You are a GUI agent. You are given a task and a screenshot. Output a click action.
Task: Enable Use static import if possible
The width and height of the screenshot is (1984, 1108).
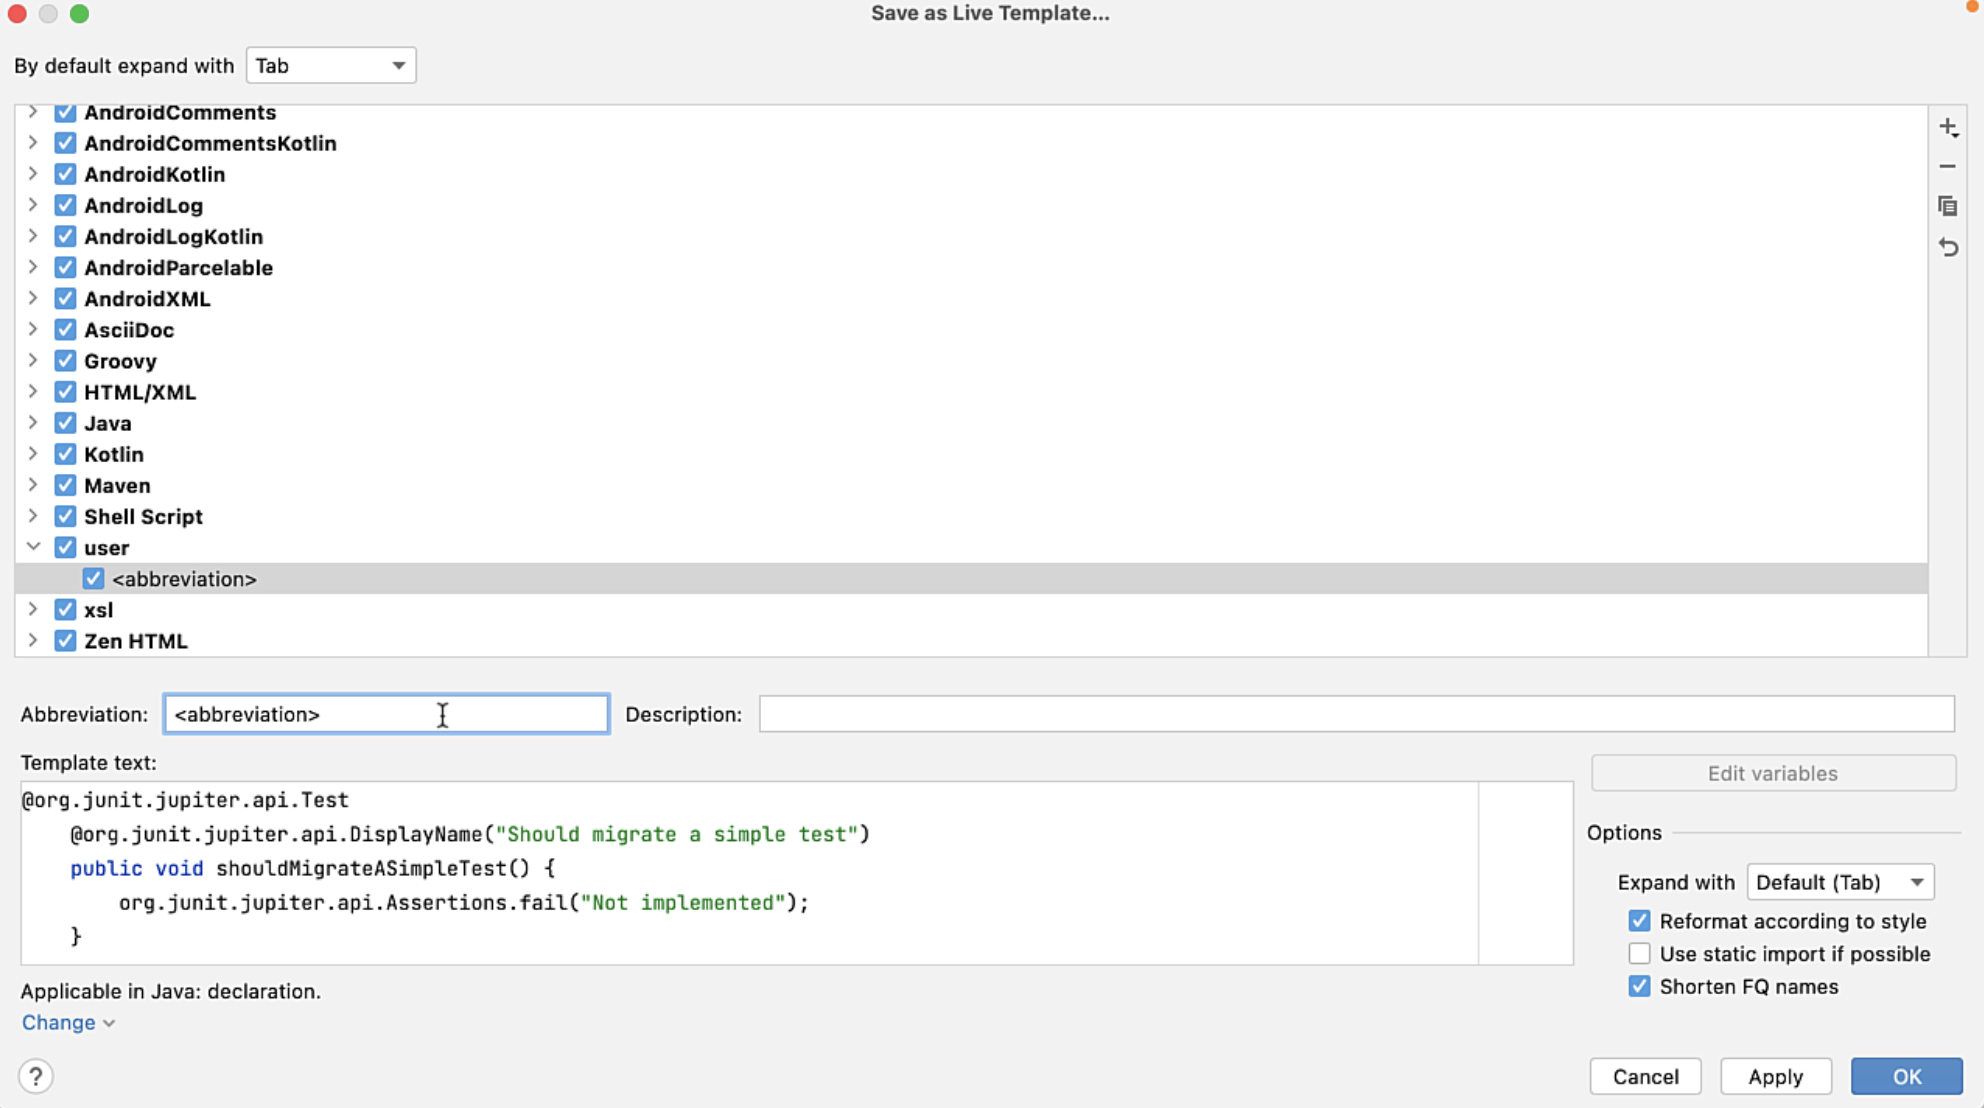[x=1639, y=954]
